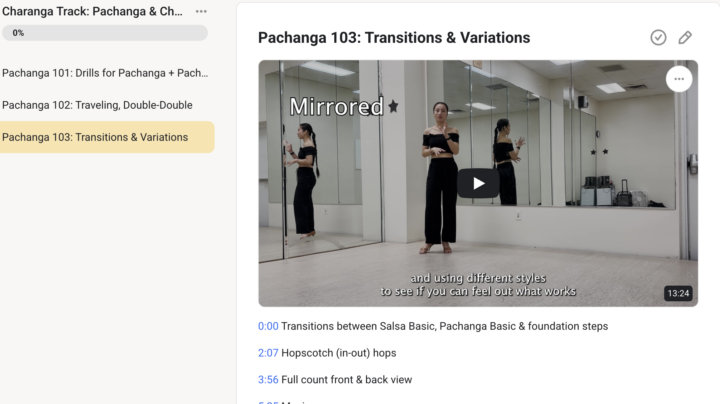Click the dancer in the video thumbnail

pos(440,178)
